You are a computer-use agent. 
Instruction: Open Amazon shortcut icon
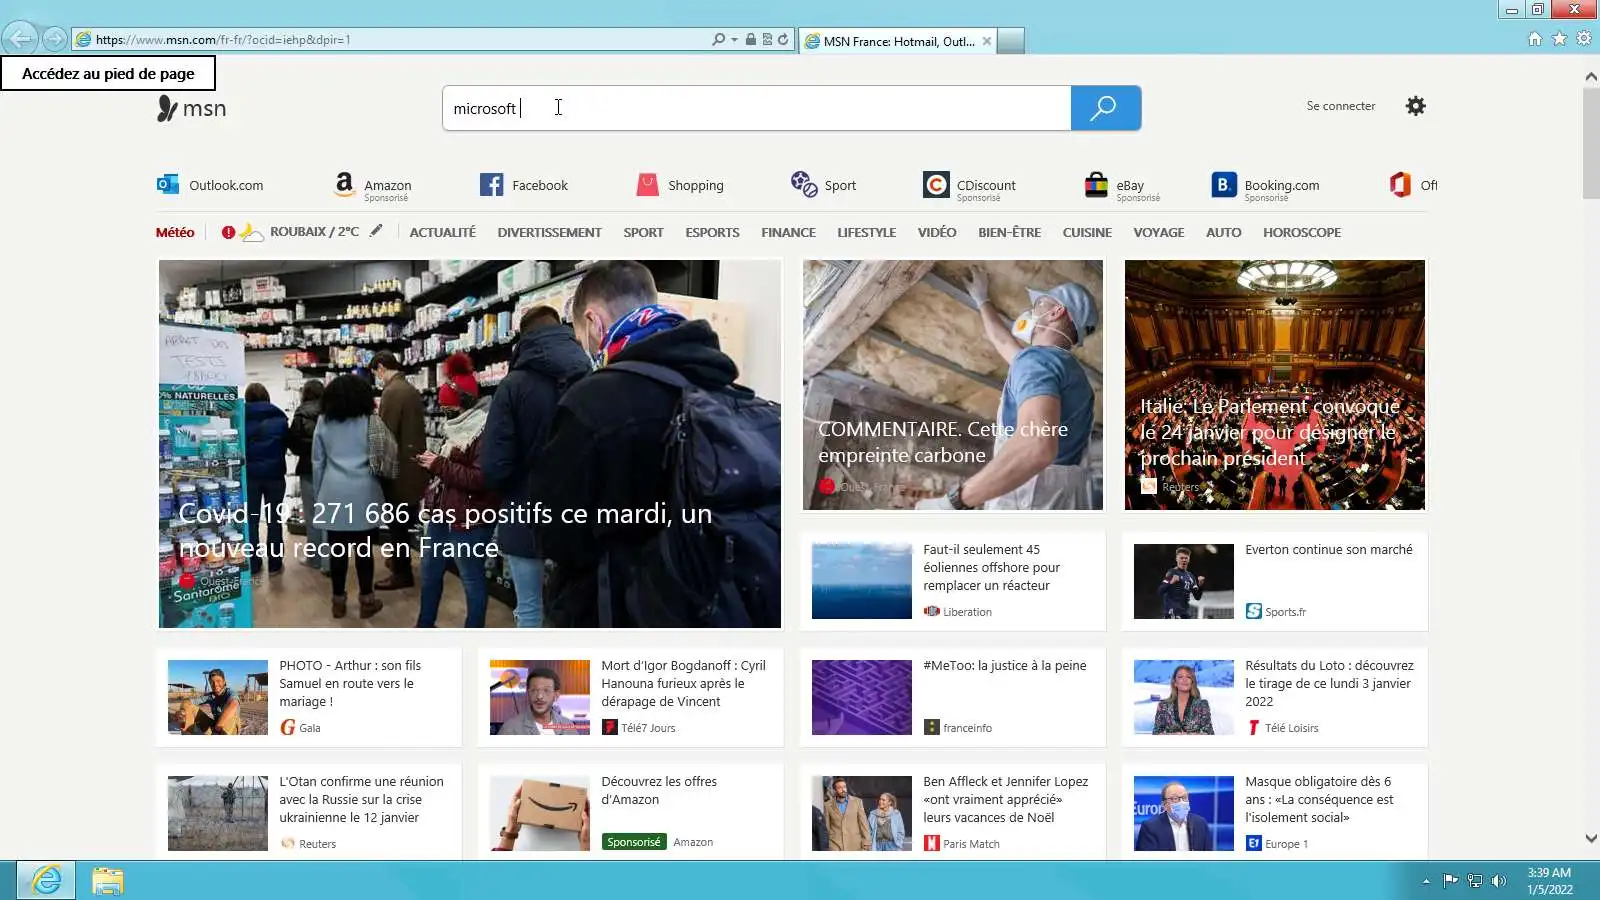[x=344, y=184]
